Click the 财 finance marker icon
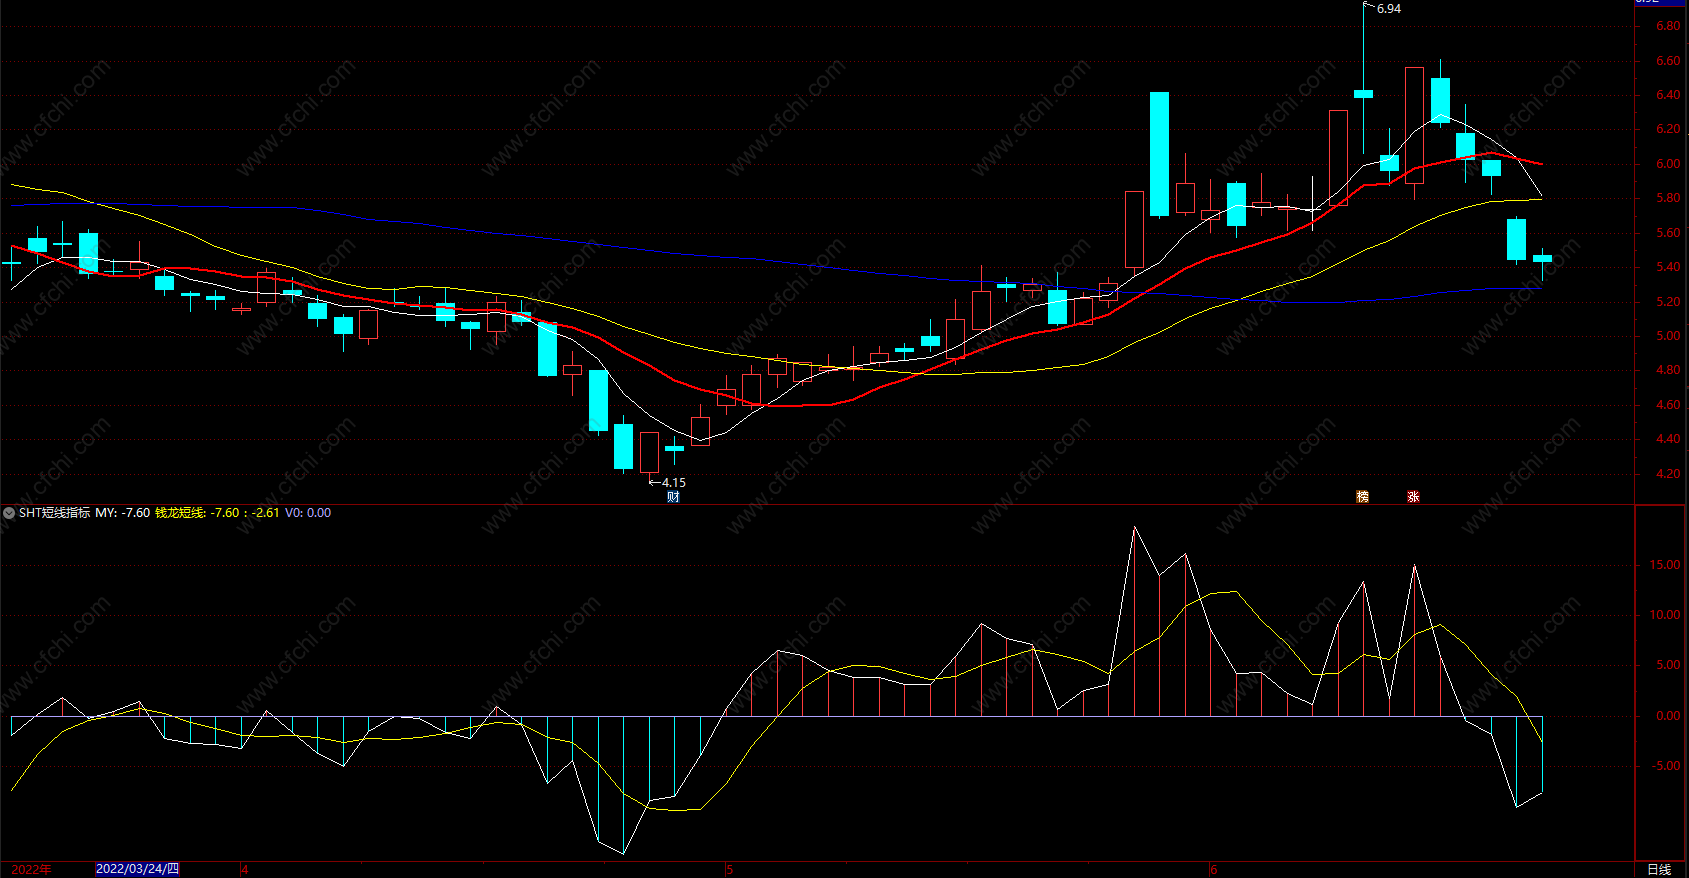 coord(673,496)
